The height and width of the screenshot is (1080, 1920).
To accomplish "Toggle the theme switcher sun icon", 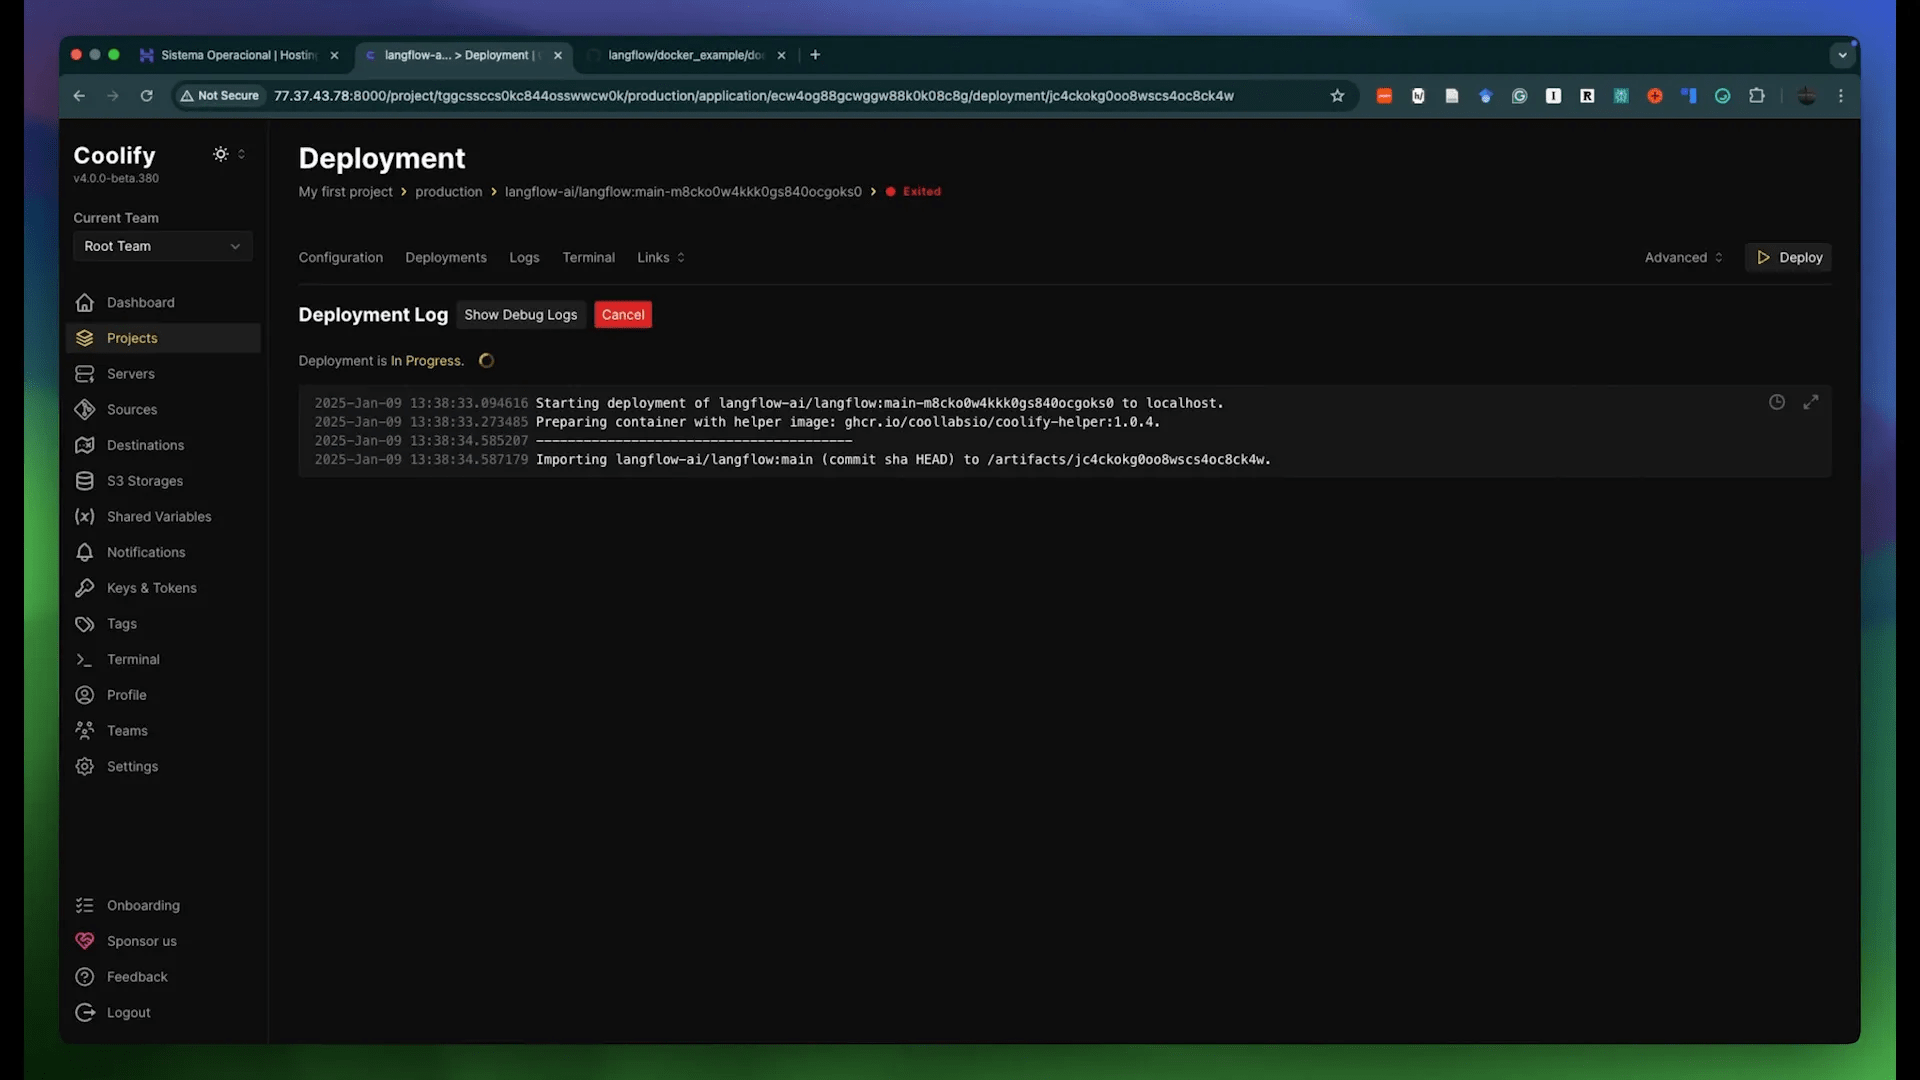I will (221, 154).
